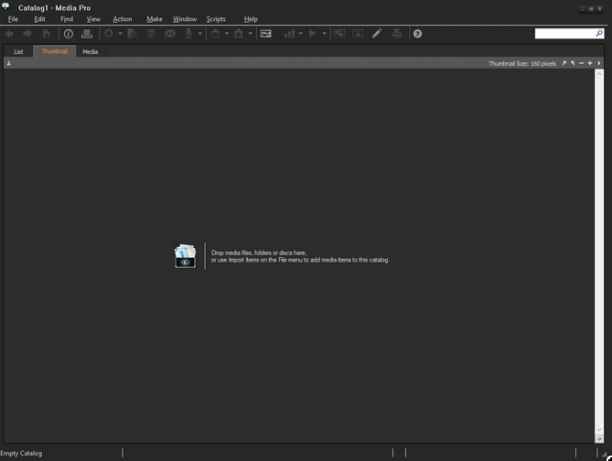Click the scrollbar up arrow
612x461 pixels.
click(x=599, y=73)
